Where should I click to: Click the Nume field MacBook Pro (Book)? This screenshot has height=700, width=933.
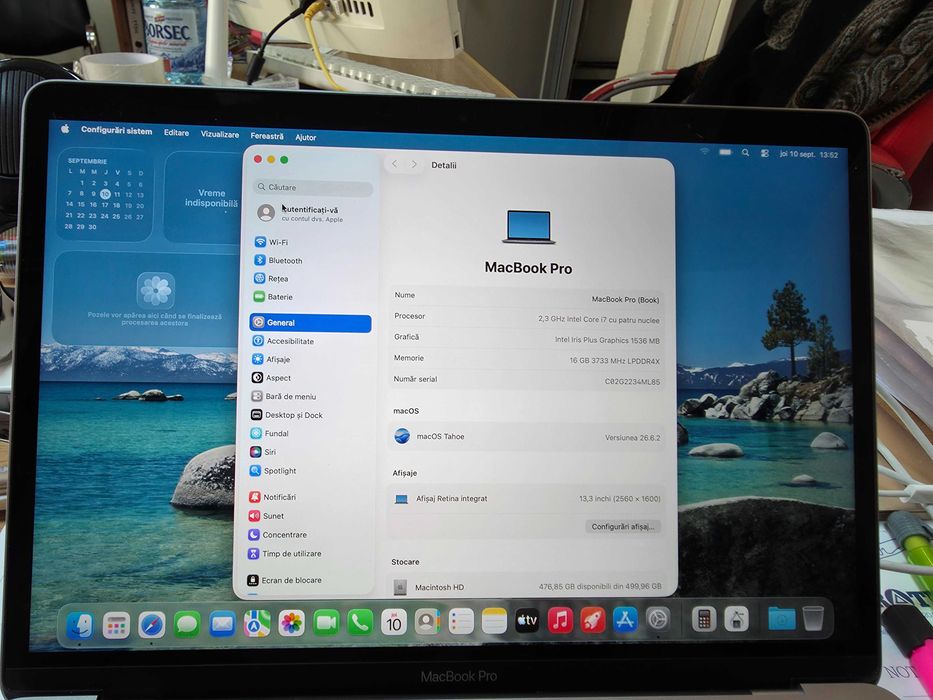[x=625, y=299]
